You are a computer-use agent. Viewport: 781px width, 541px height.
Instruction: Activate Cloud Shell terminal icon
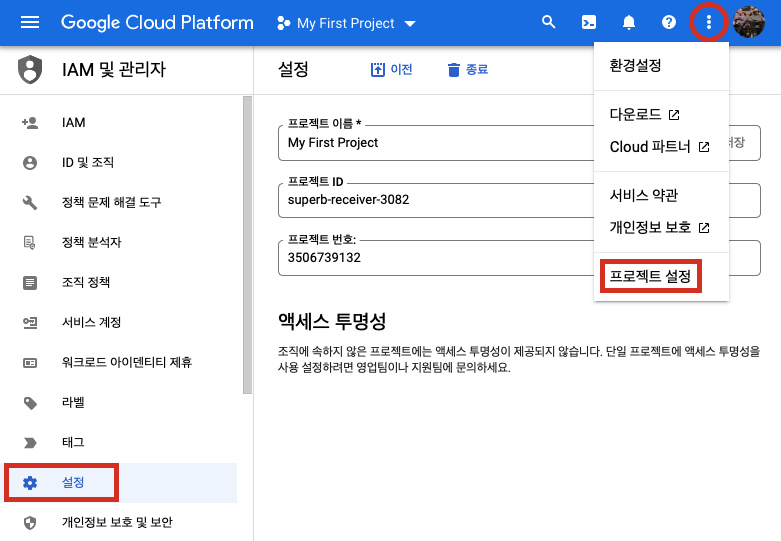(589, 22)
